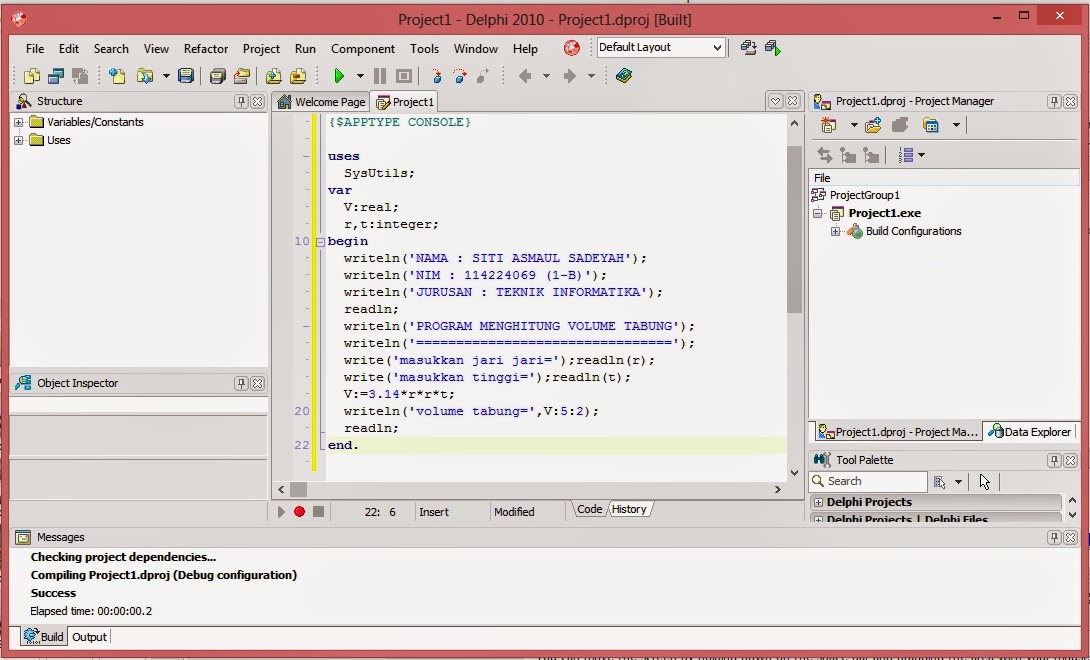
Task: Switch to the Output messages tab
Action: coord(89,636)
